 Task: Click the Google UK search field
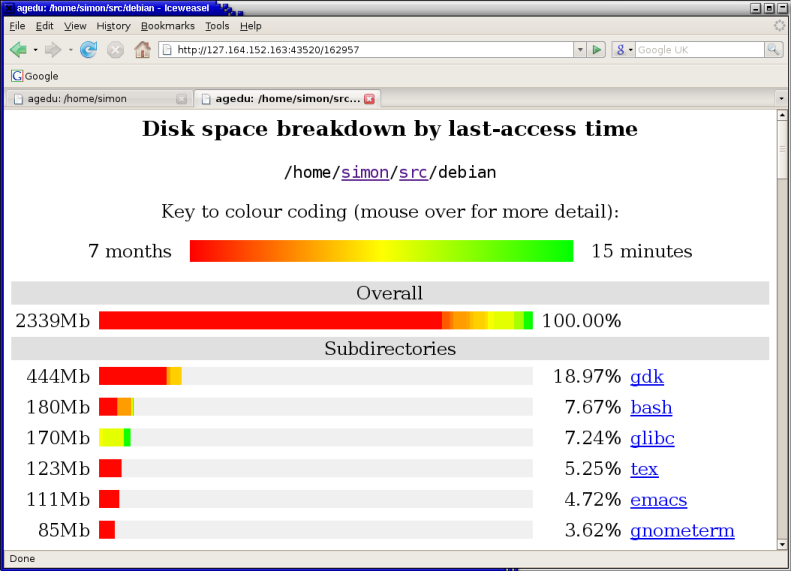click(700, 49)
